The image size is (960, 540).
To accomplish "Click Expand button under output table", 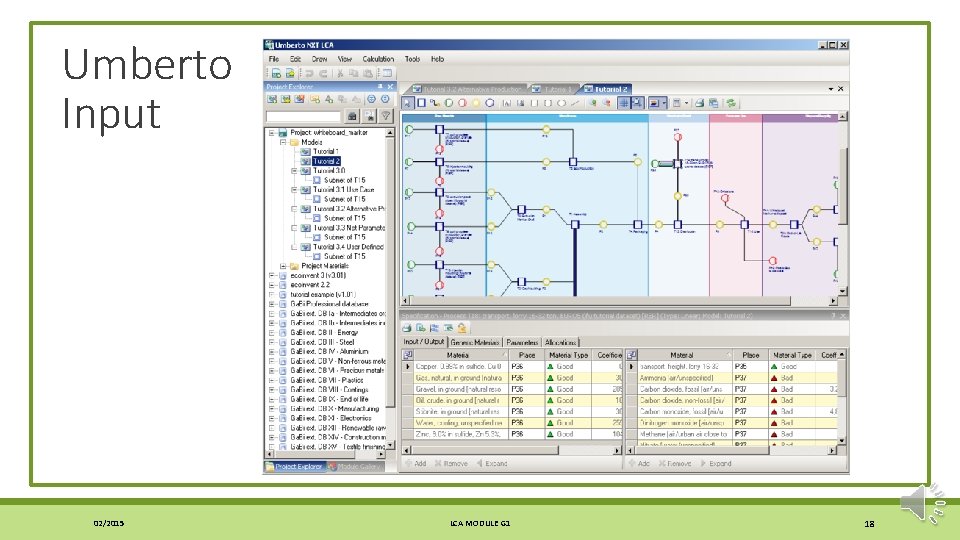I will pyautogui.click(x=716, y=463).
